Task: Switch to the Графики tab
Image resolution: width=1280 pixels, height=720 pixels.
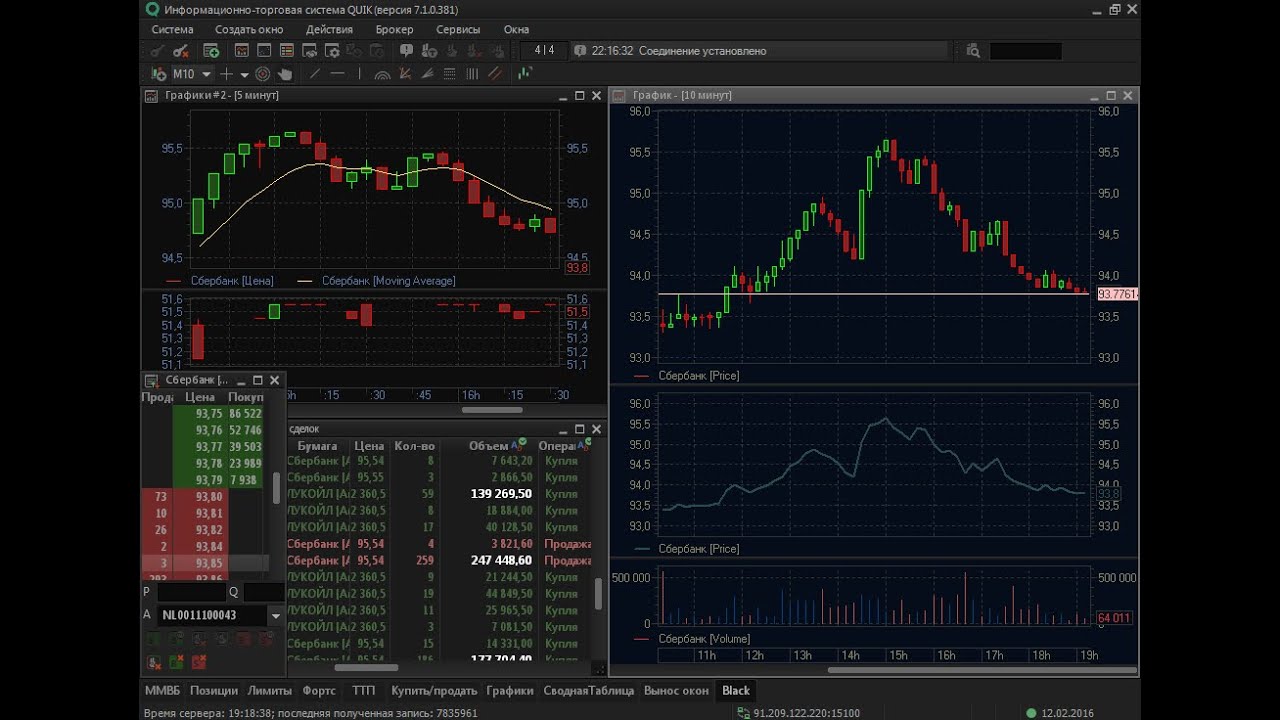Action: 510,691
